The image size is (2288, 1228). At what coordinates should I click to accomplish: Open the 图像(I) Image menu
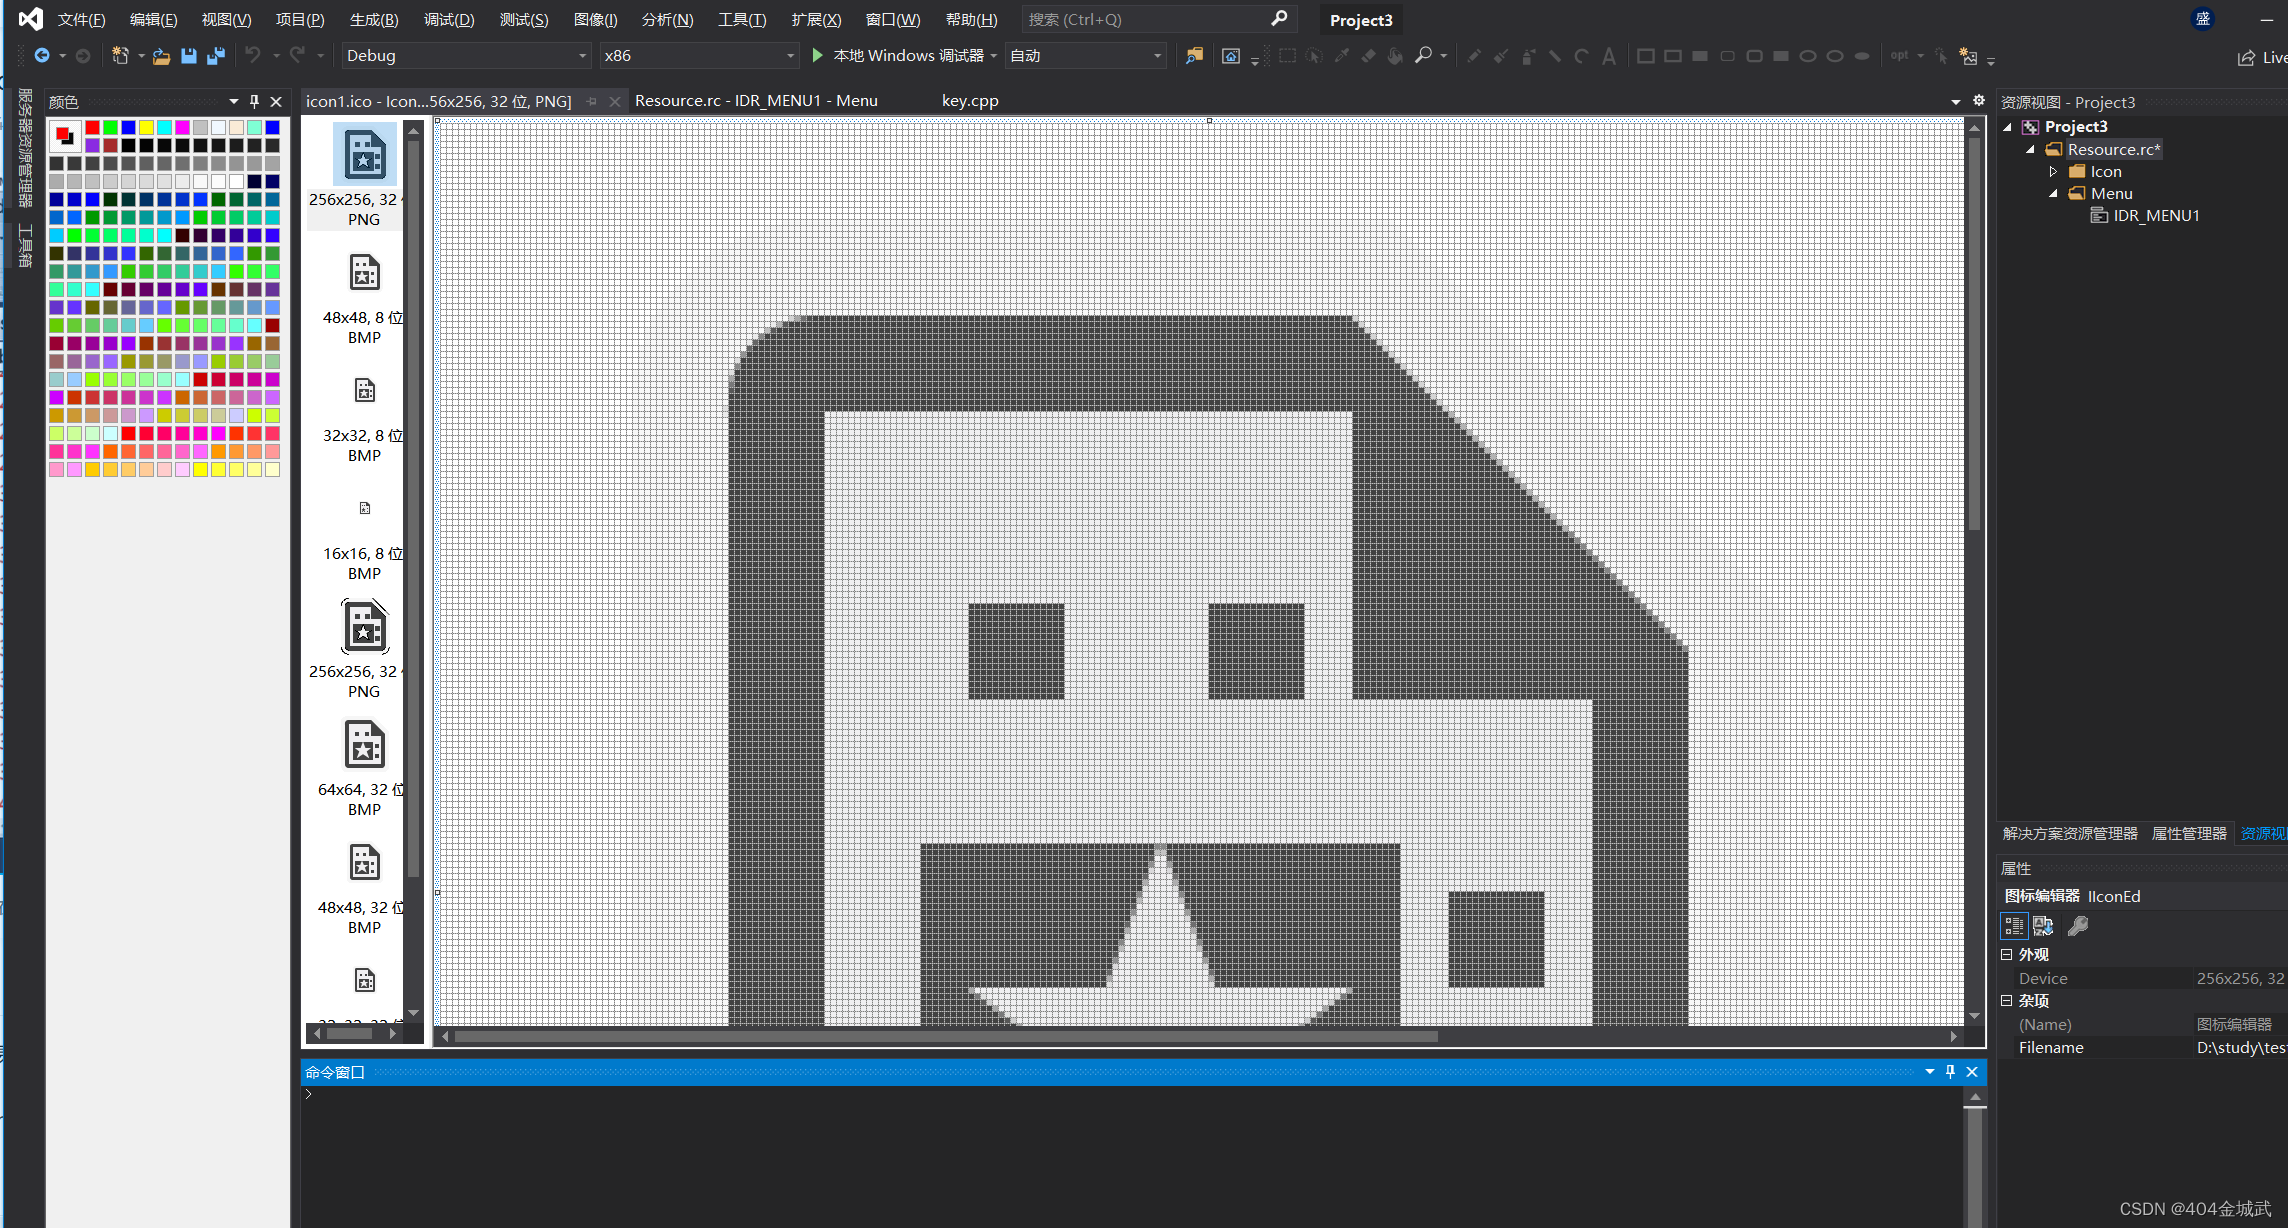pyautogui.click(x=595, y=20)
